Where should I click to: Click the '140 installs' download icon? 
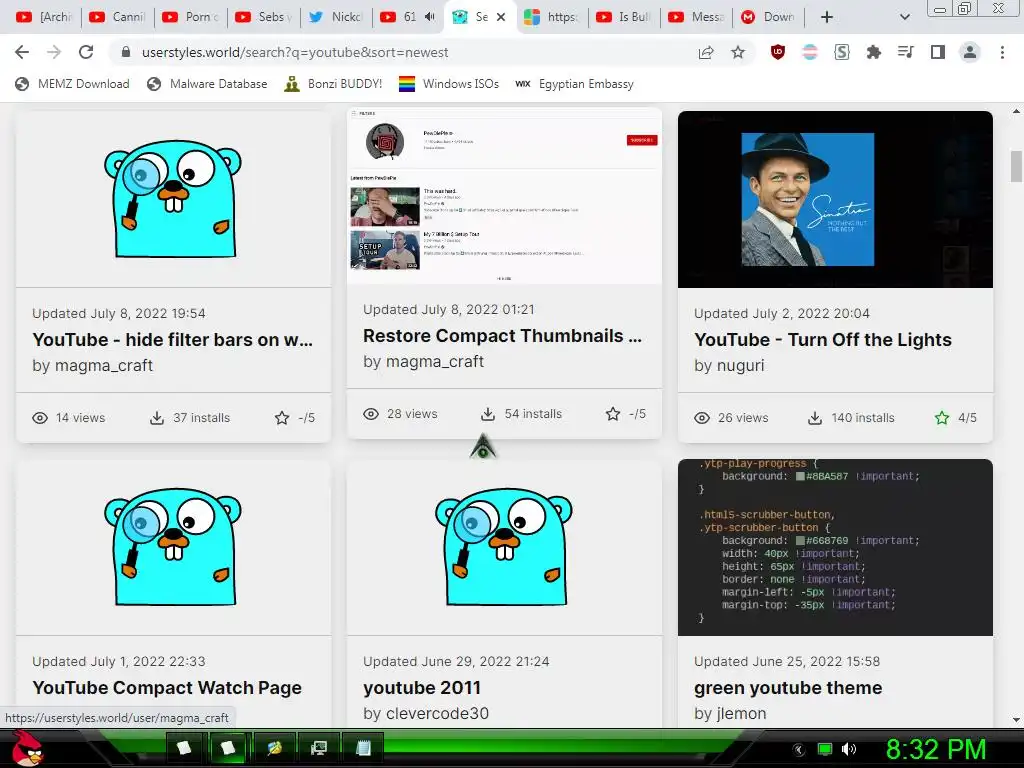click(815, 418)
